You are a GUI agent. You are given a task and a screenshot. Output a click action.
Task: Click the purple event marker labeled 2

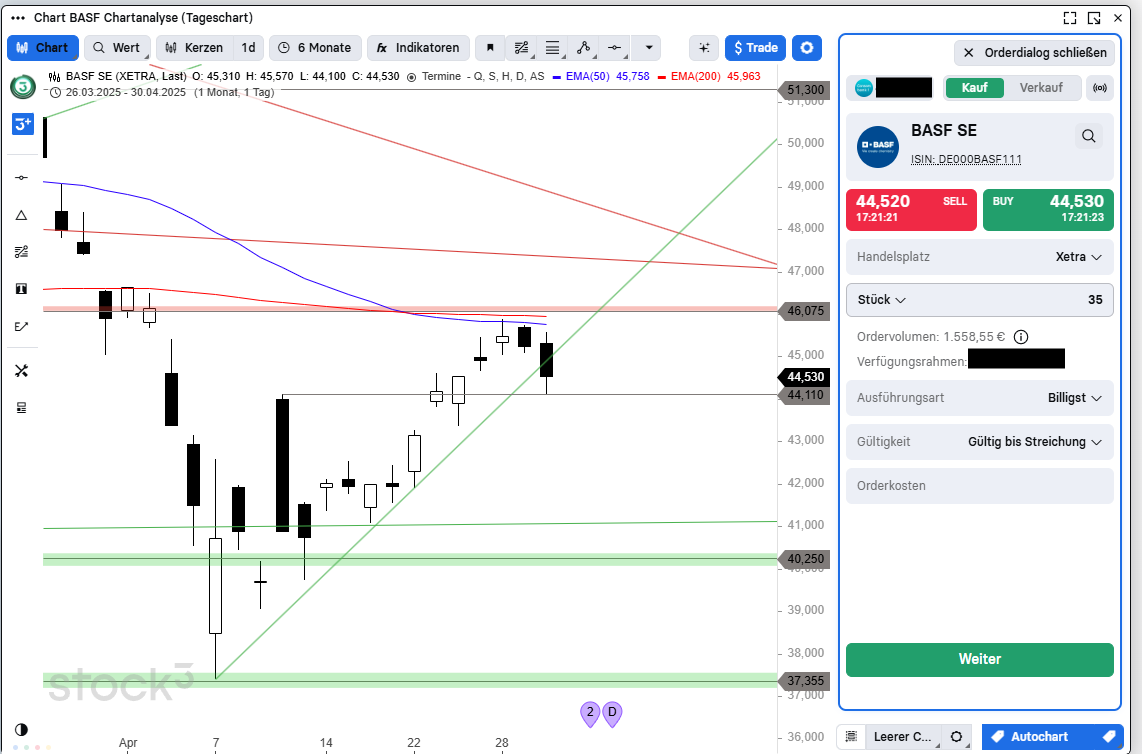coord(590,713)
